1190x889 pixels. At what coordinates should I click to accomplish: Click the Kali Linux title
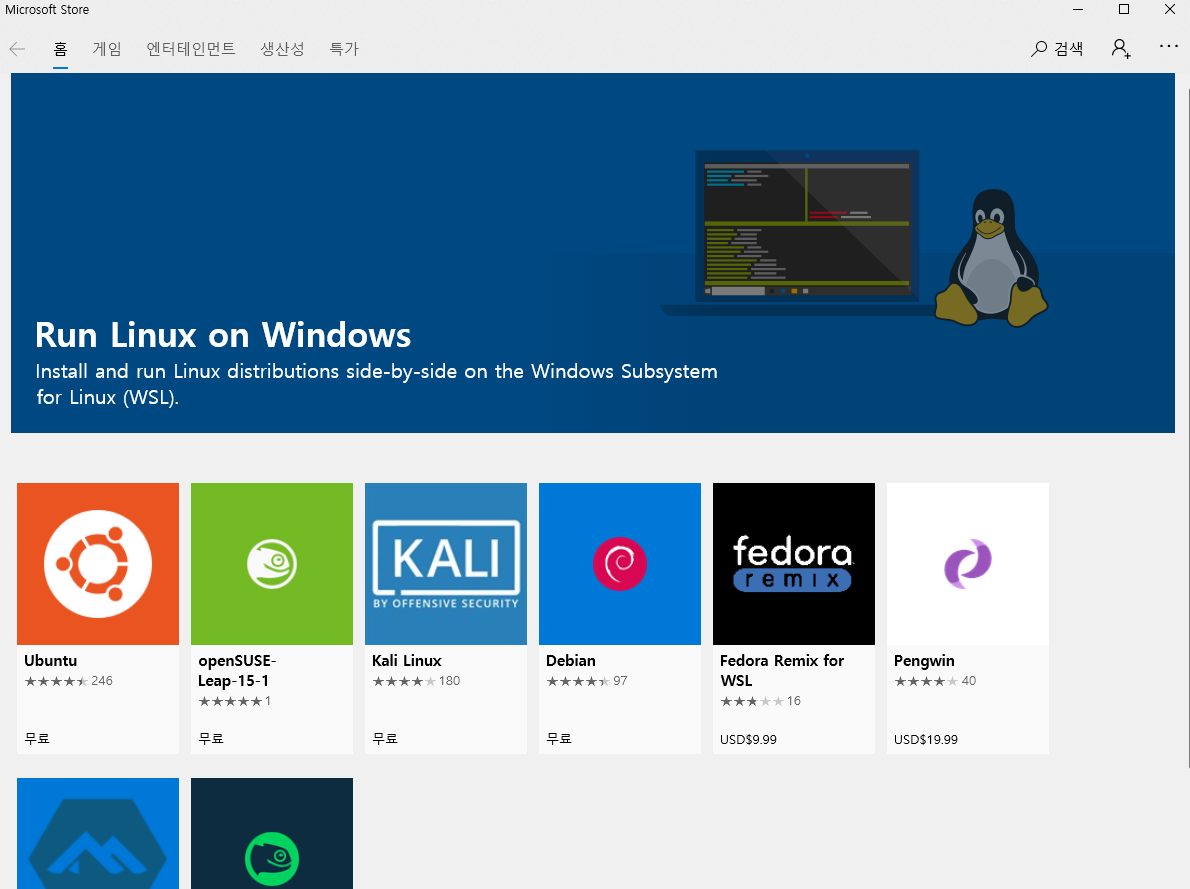(x=407, y=660)
